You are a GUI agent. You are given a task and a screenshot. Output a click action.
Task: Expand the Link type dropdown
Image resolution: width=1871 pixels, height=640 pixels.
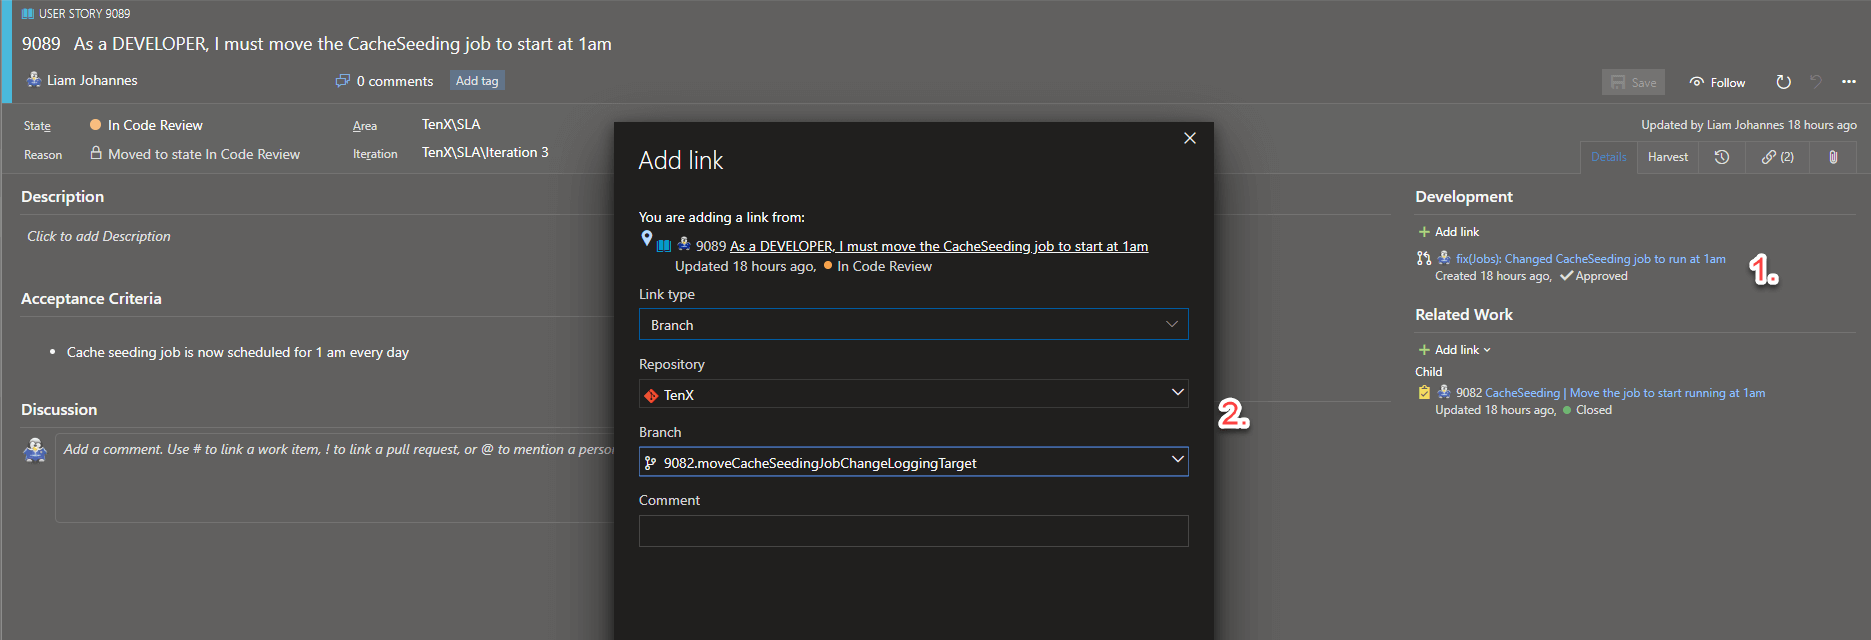913,325
